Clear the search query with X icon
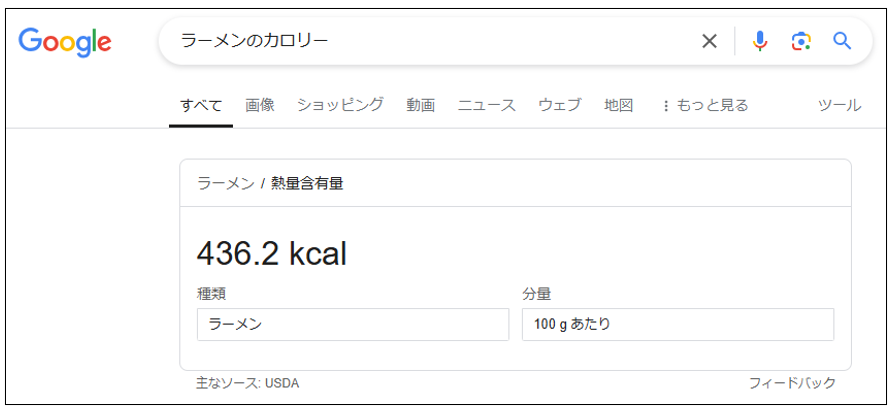The height and width of the screenshot is (414, 893). [x=709, y=41]
